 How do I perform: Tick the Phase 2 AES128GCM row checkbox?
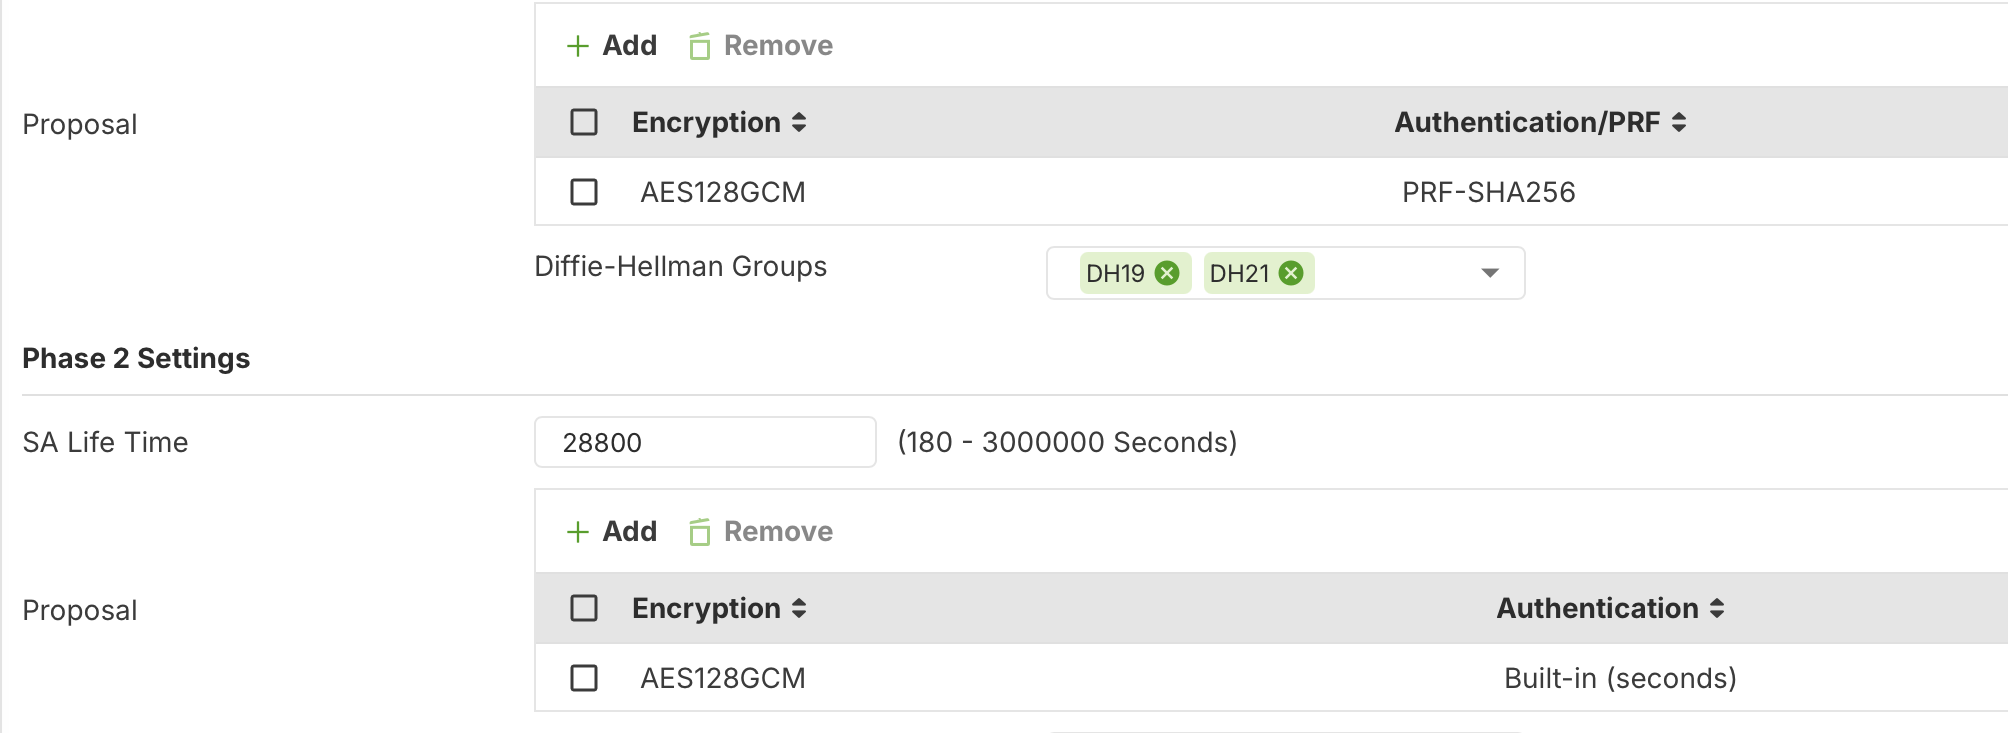point(584,678)
